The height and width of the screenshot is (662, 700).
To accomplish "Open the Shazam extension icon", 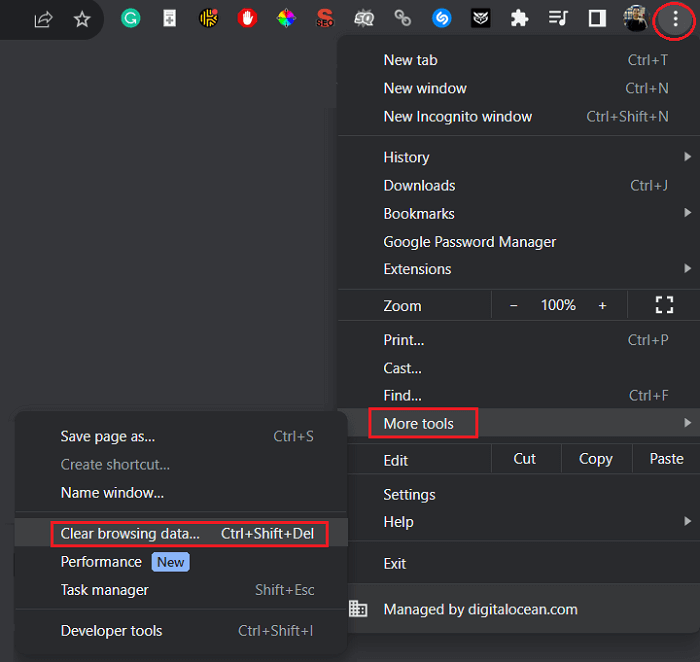I will (x=441, y=18).
